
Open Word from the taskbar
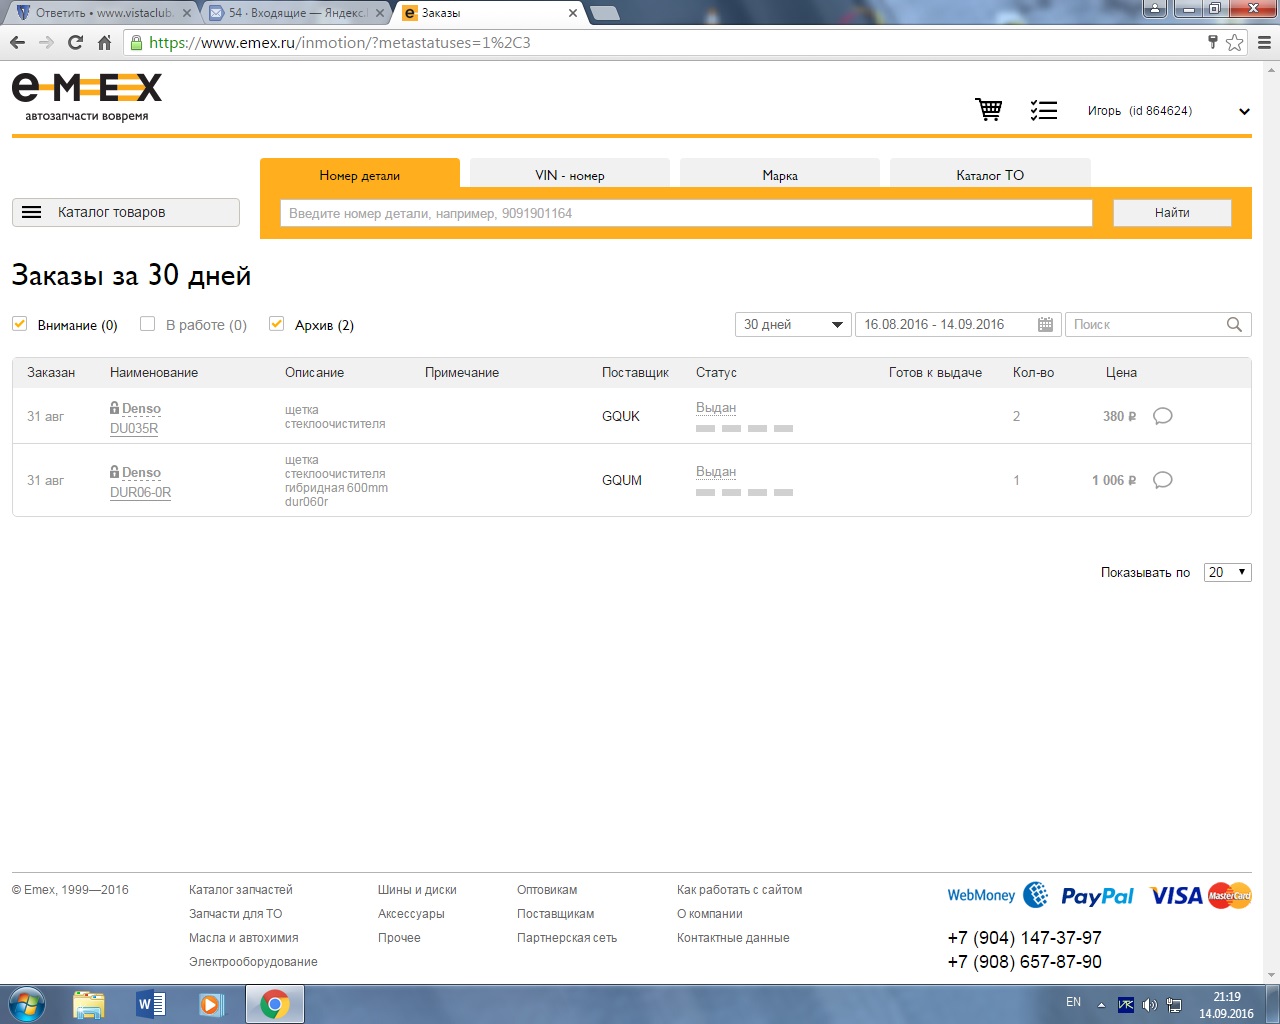tap(150, 1003)
